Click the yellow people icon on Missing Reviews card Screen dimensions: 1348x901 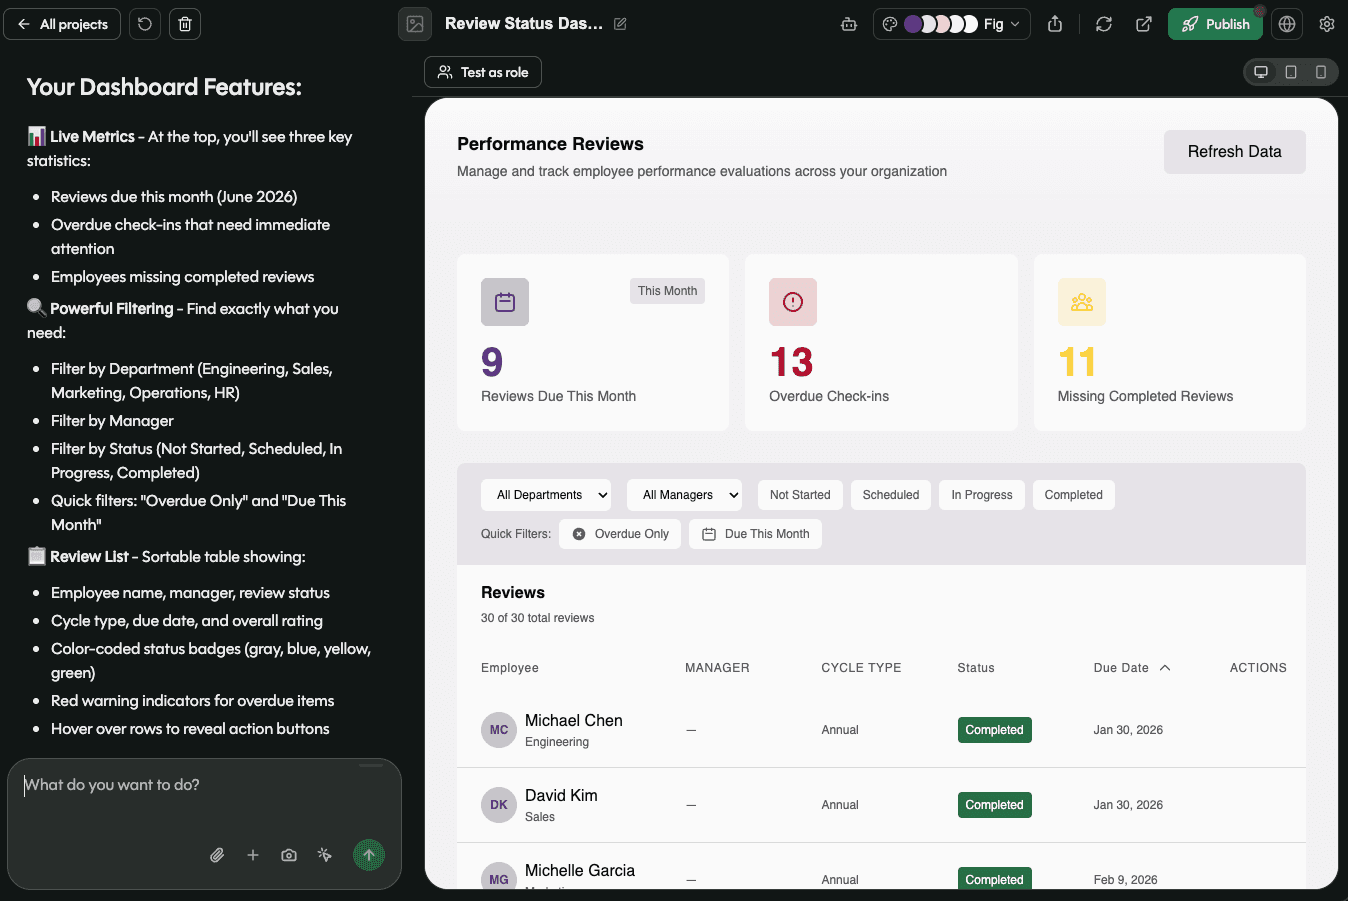[1082, 302]
